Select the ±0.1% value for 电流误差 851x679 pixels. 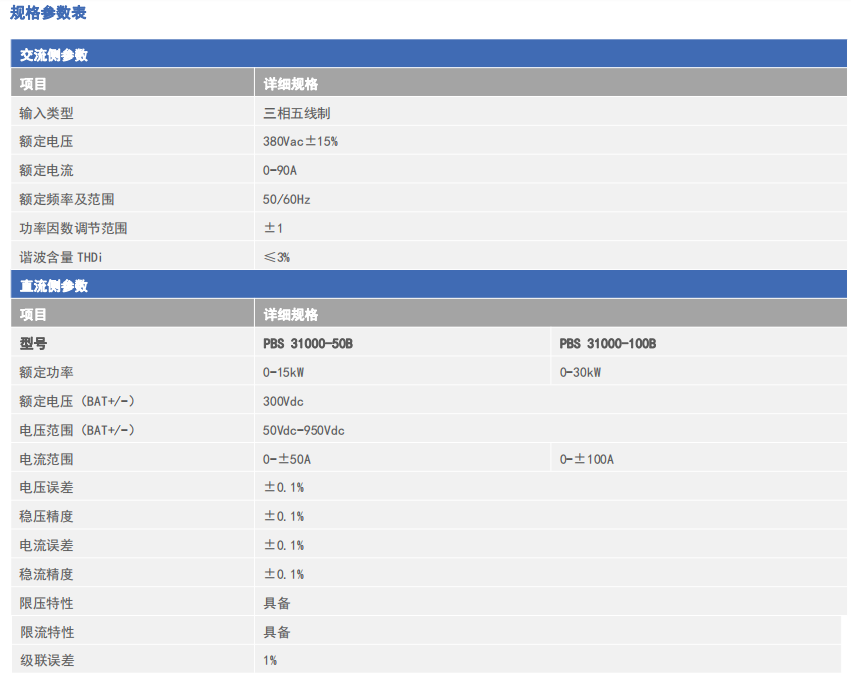(284, 545)
